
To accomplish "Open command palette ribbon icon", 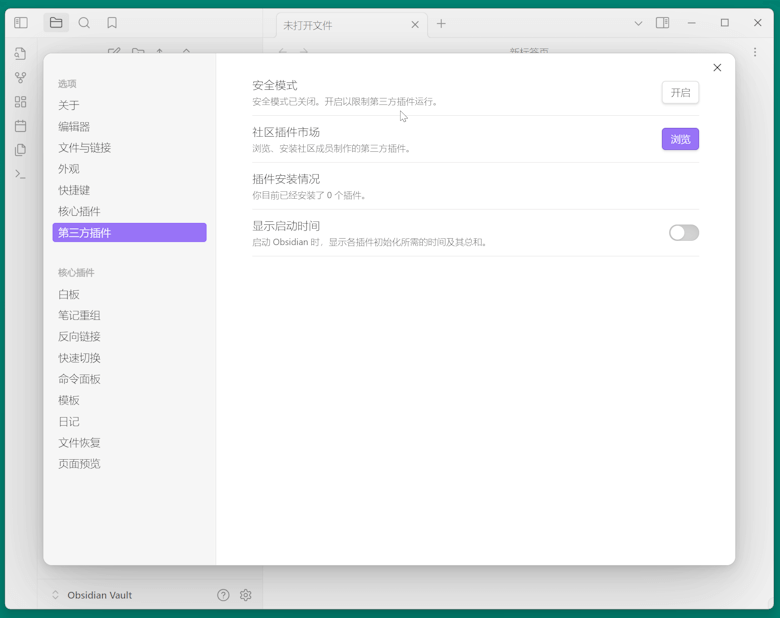I will coord(20,174).
